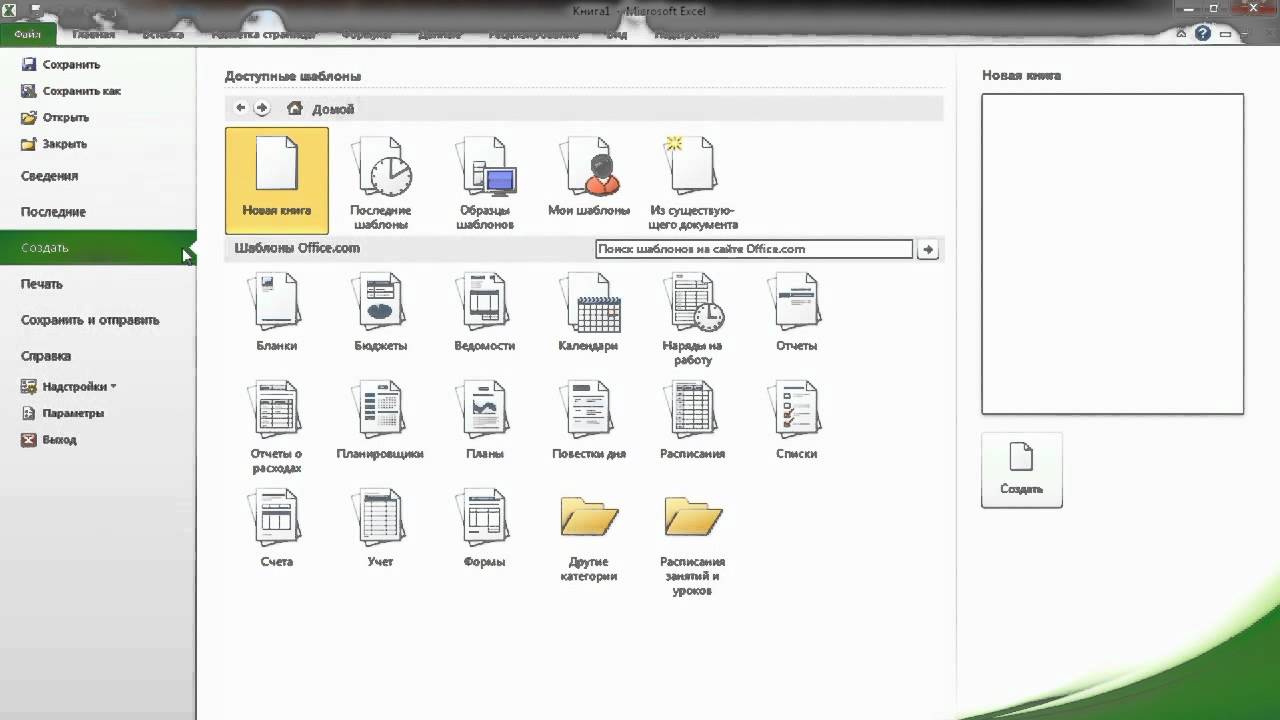Screen dimensions: 1280x720
Task: Open the Учет template category
Action: (380, 528)
